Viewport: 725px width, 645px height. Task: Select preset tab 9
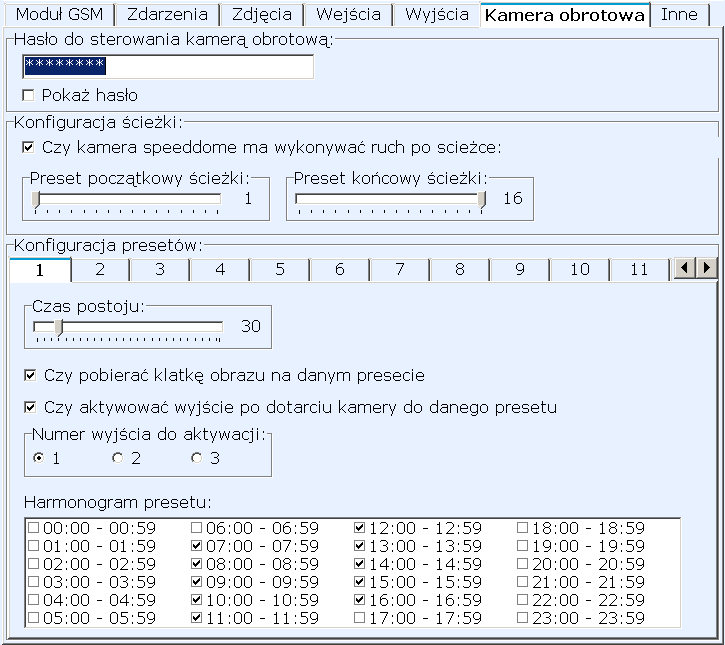tap(520, 270)
